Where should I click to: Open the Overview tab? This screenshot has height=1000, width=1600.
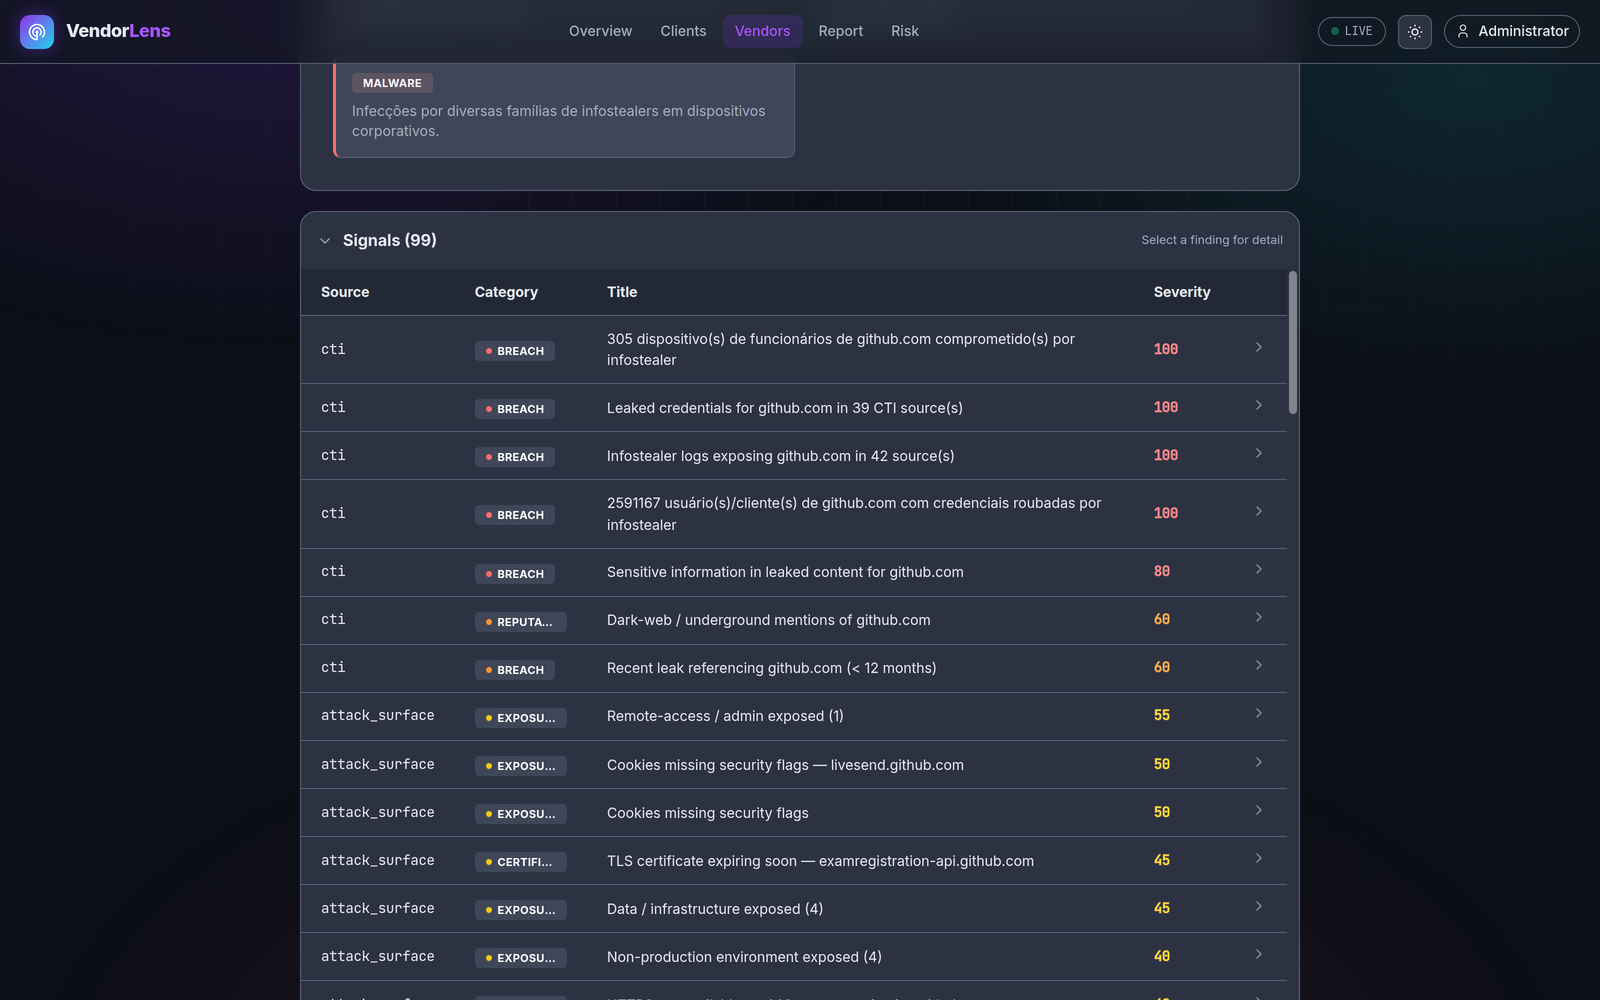600,31
